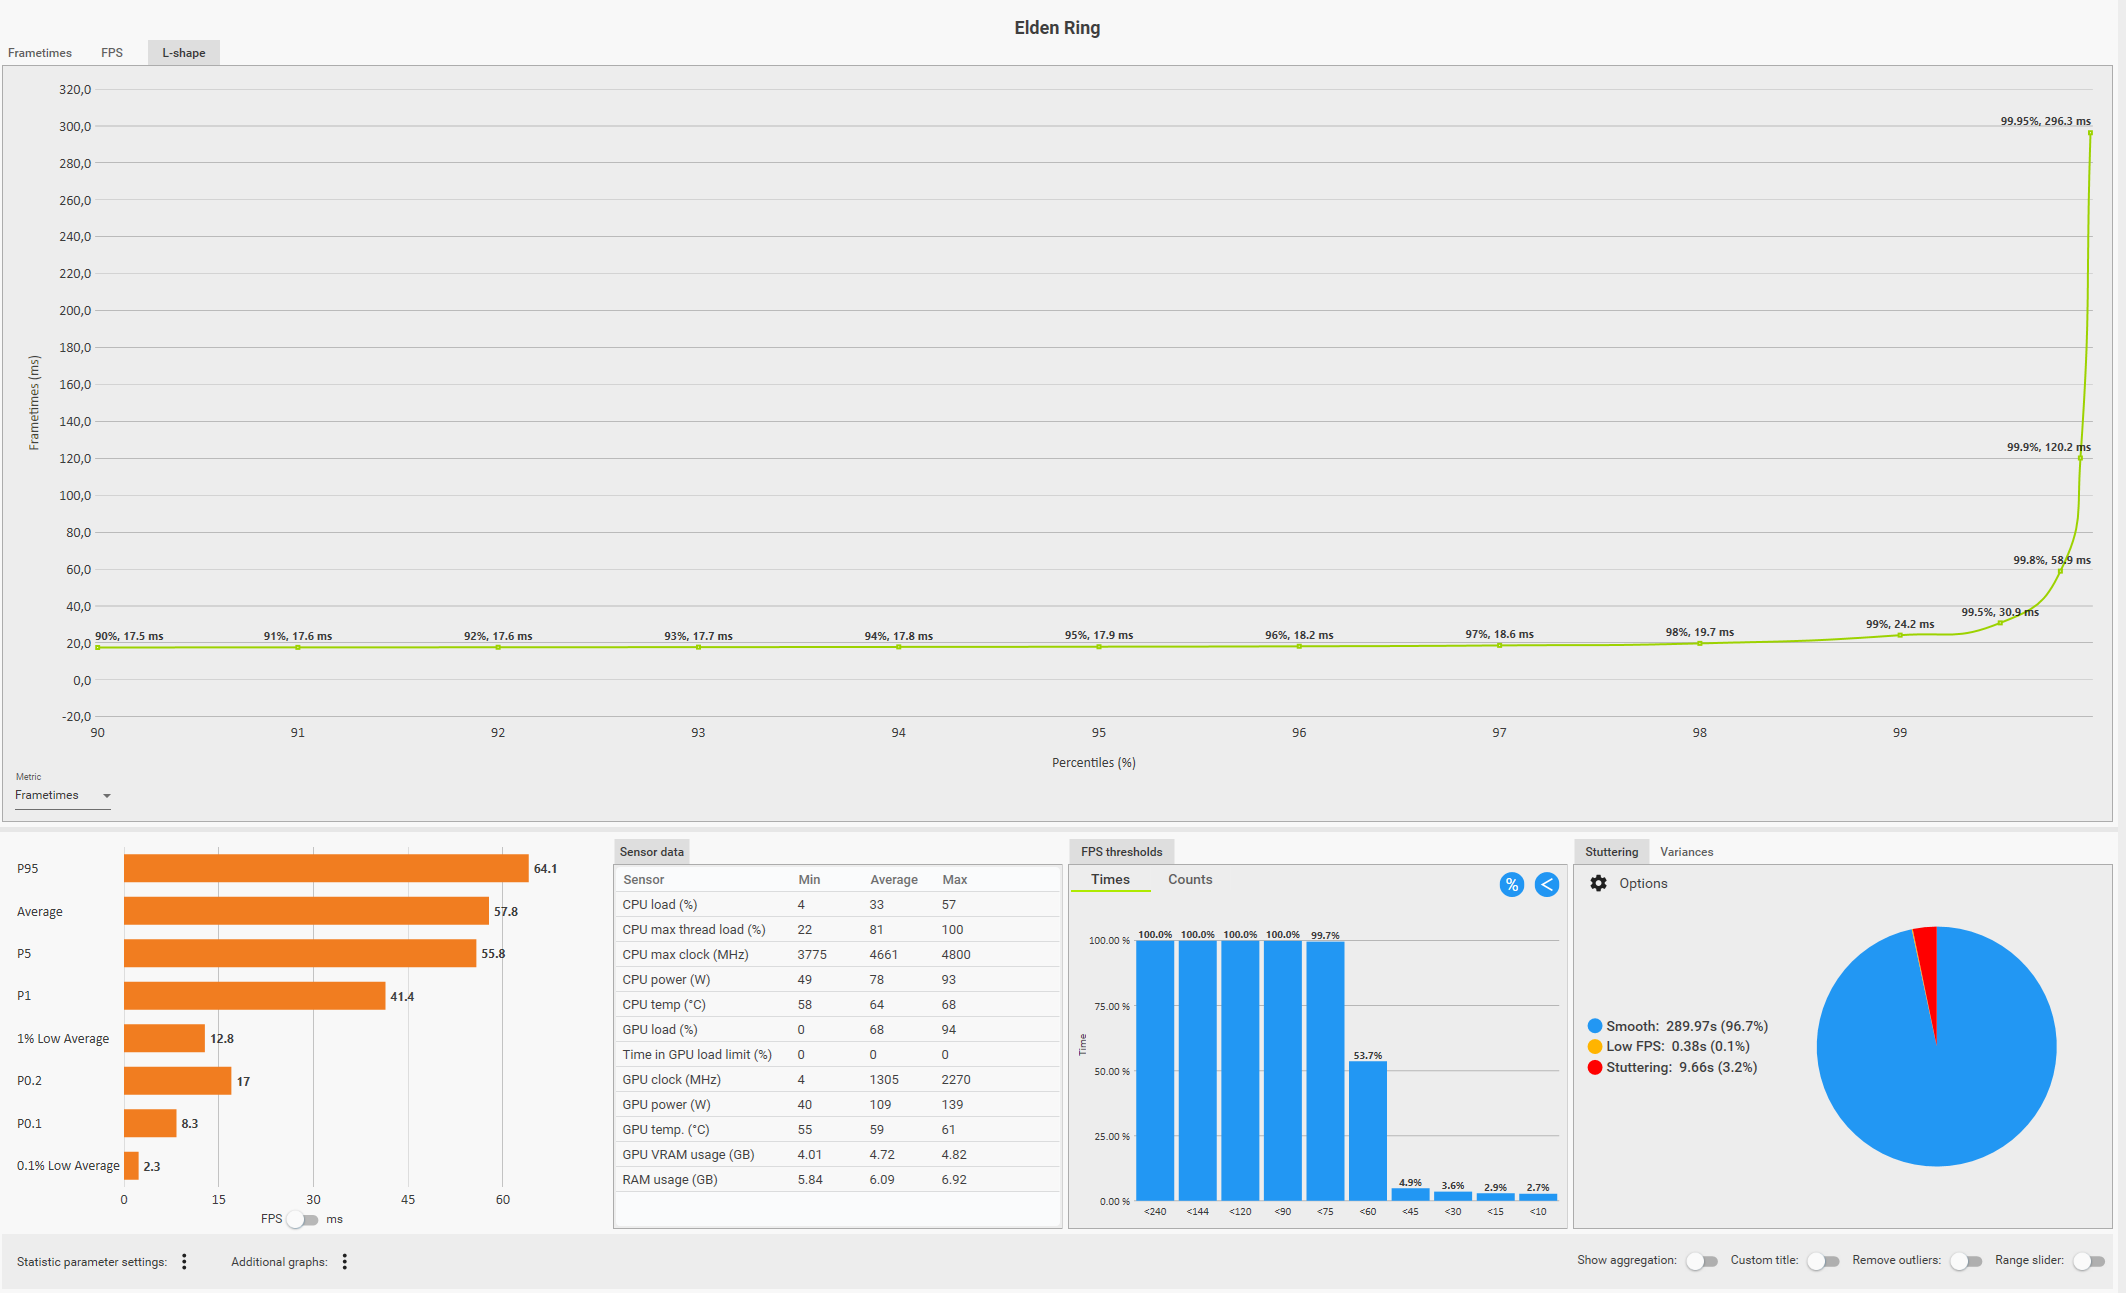Click the orange Low FPS legend dot
Image resolution: width=2126 pixels, height=1293 pixels.
[x=1594, y=1046]
